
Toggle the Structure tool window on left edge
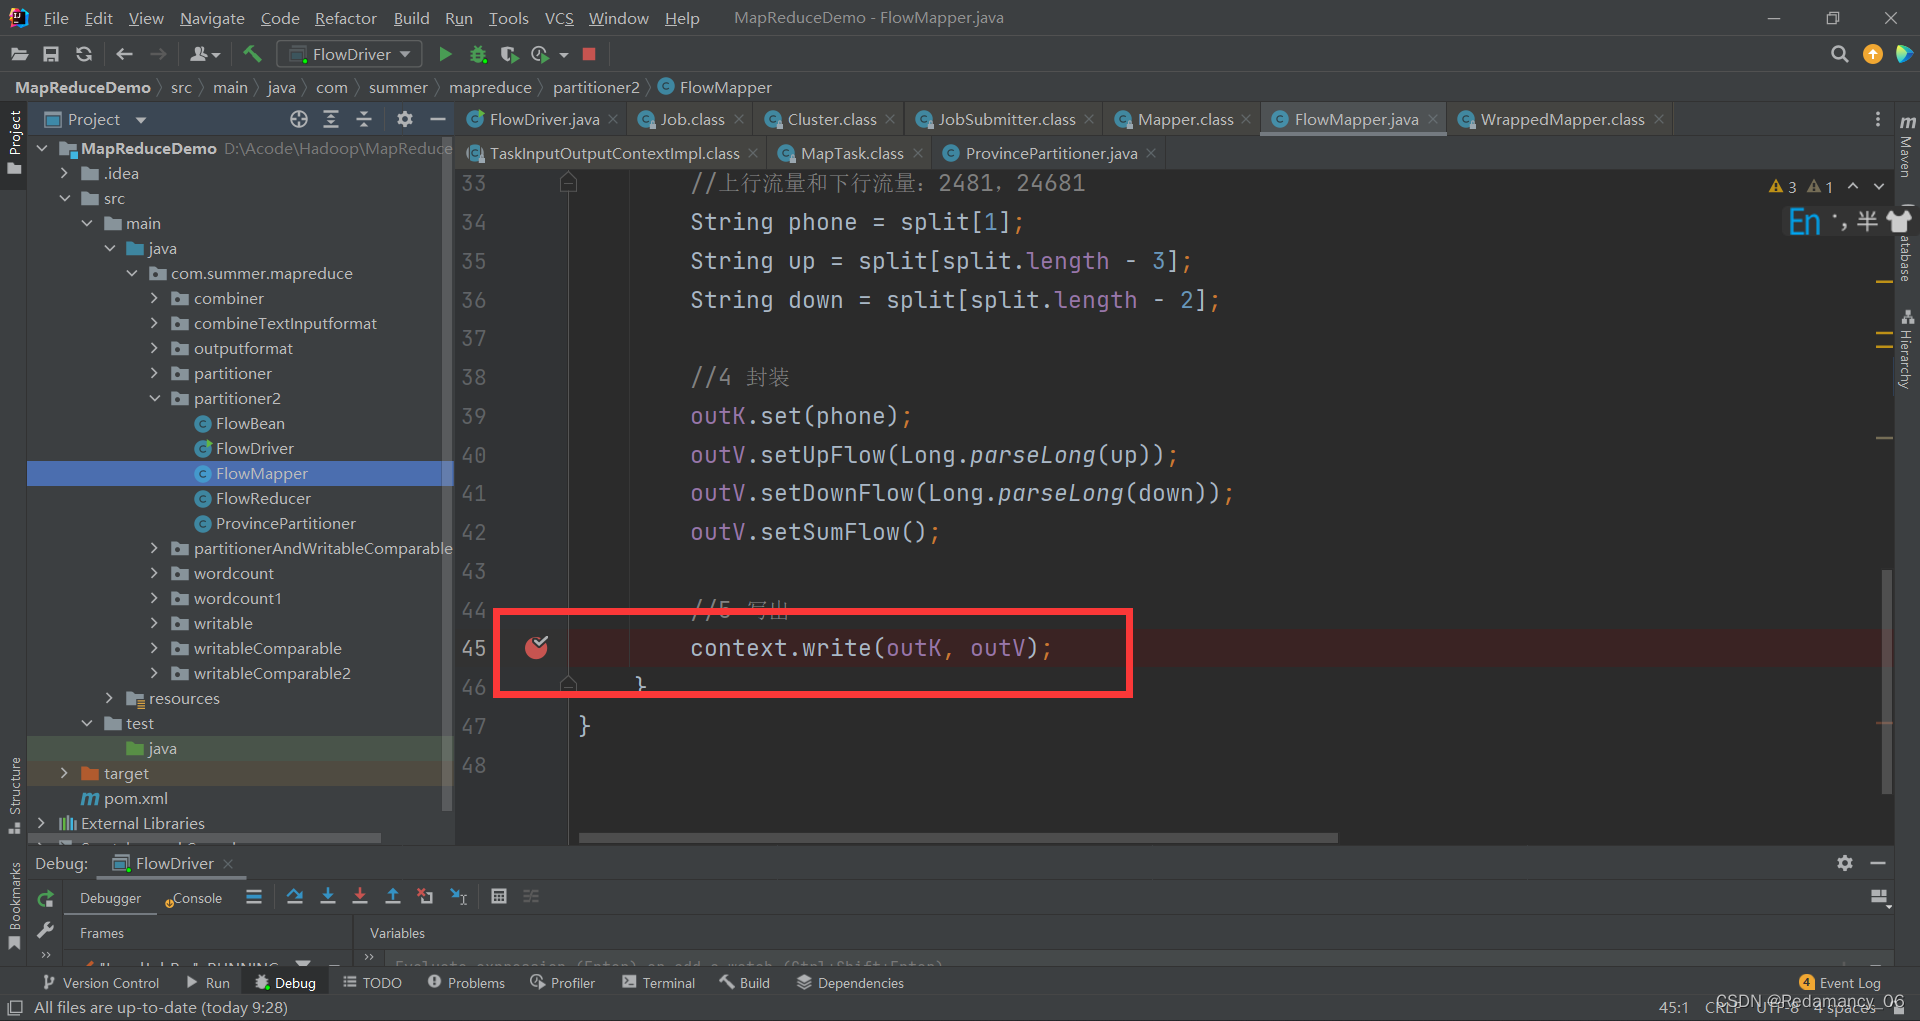[x=14, y=794]
